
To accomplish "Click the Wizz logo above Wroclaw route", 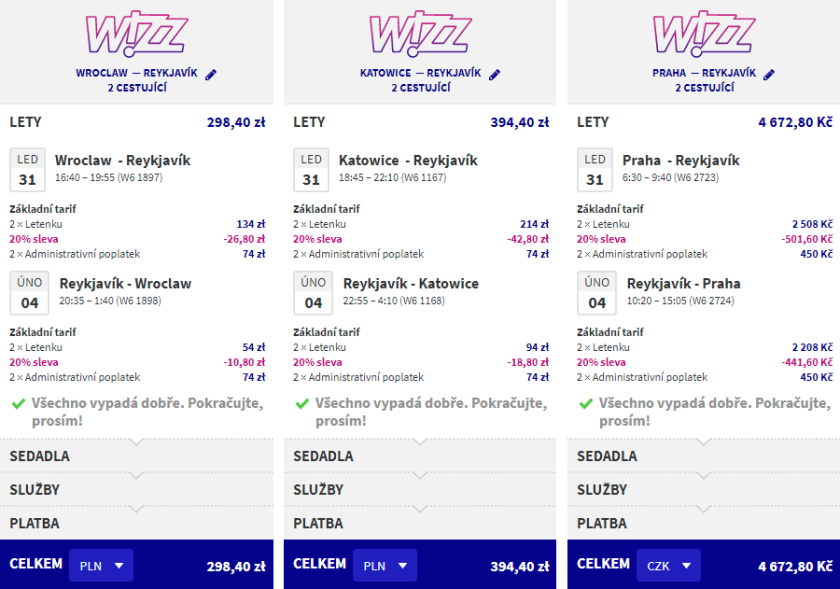I will click(136, 35).
